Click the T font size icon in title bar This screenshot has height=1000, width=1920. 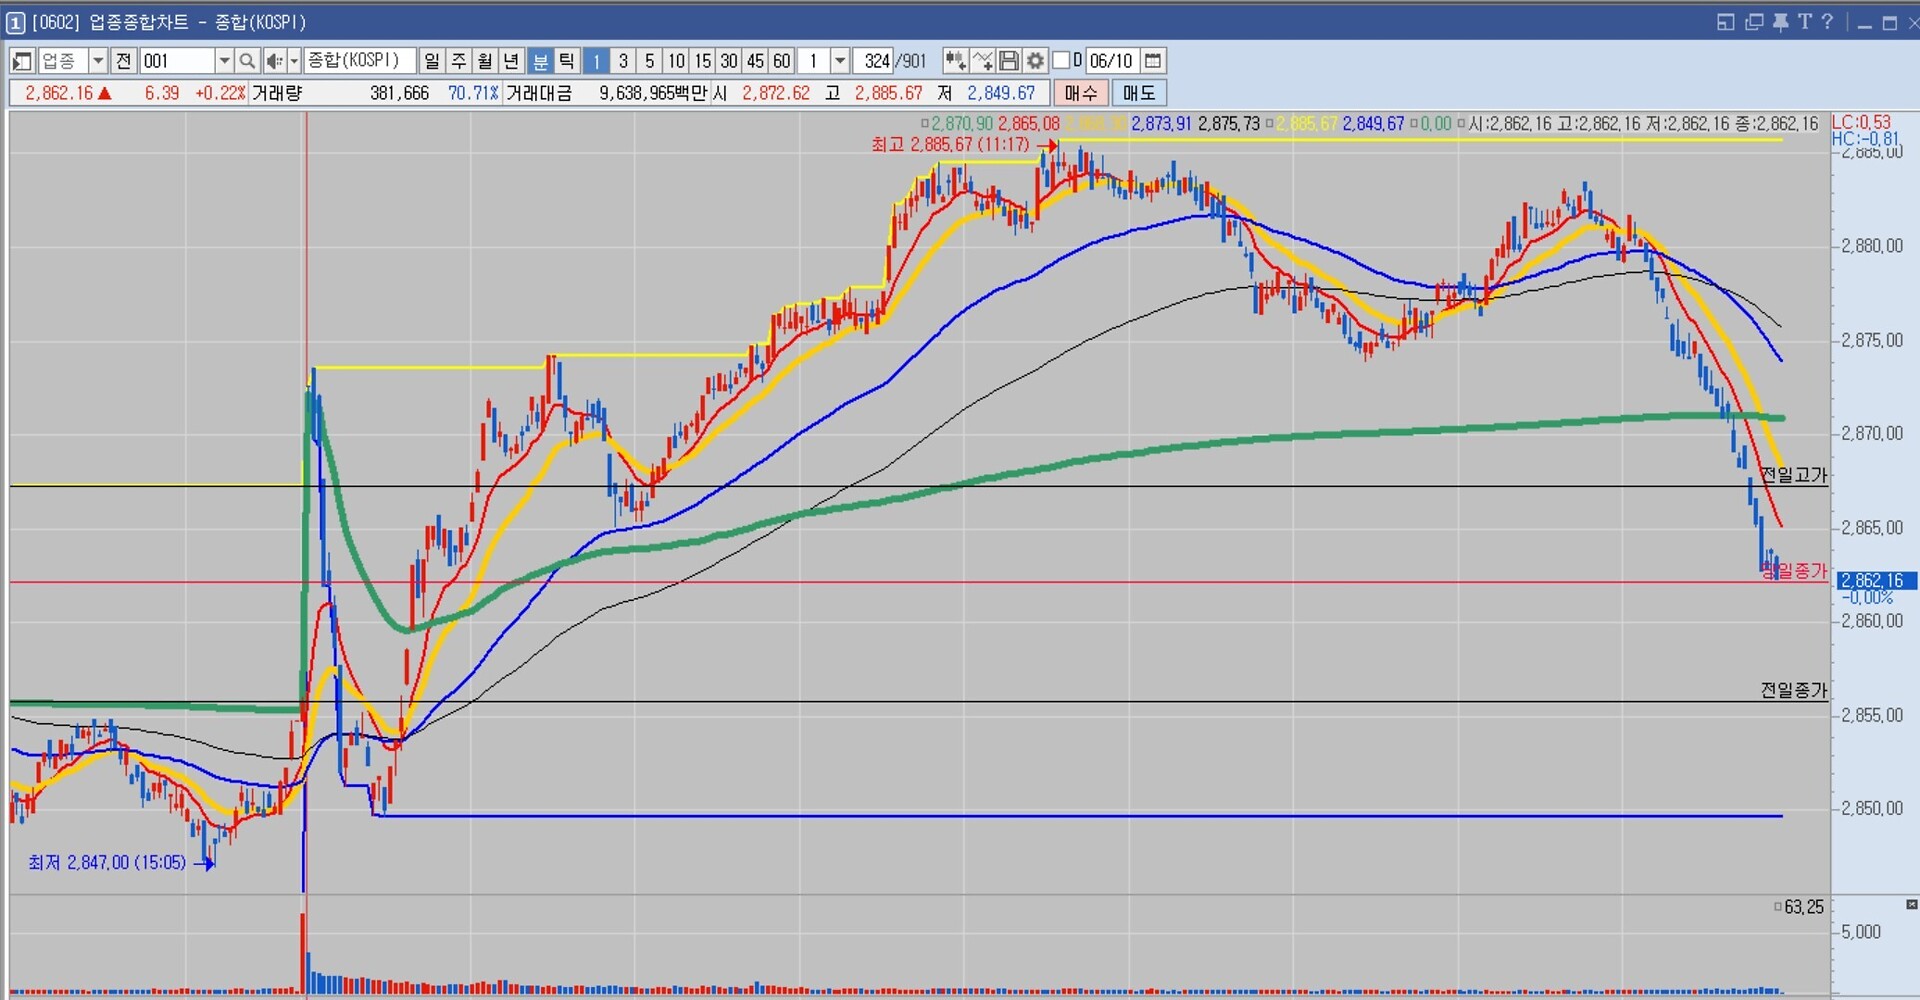1804,22
